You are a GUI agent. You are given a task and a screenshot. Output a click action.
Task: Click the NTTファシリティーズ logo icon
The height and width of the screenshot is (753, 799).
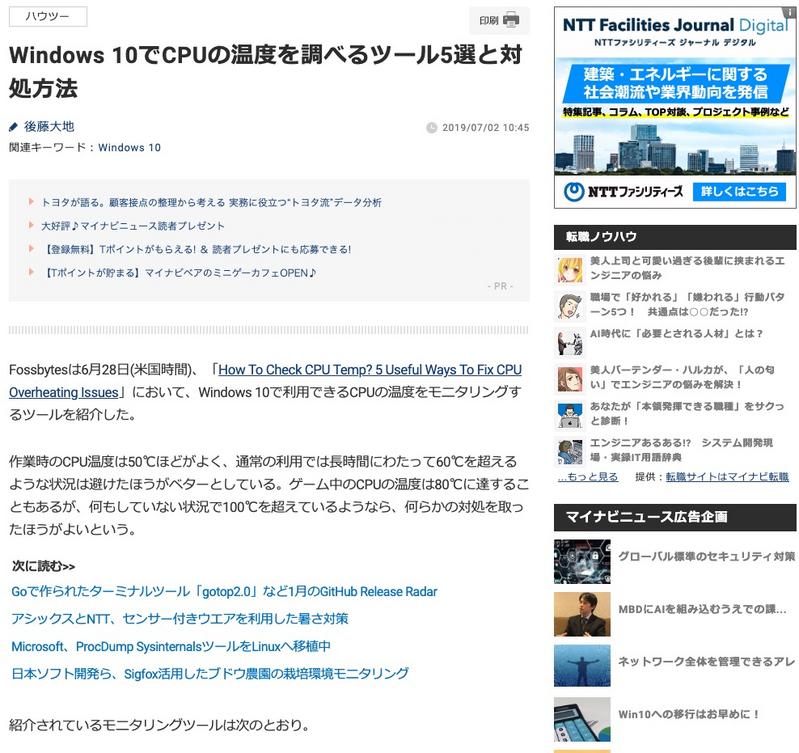click(x=574, y=192)
